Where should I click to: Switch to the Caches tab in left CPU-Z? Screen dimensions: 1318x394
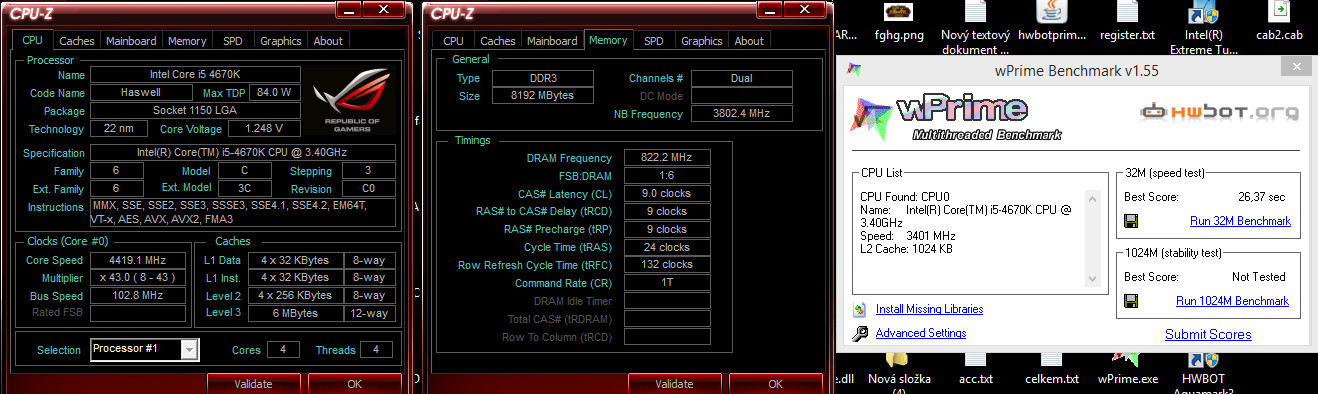point(77,41)
